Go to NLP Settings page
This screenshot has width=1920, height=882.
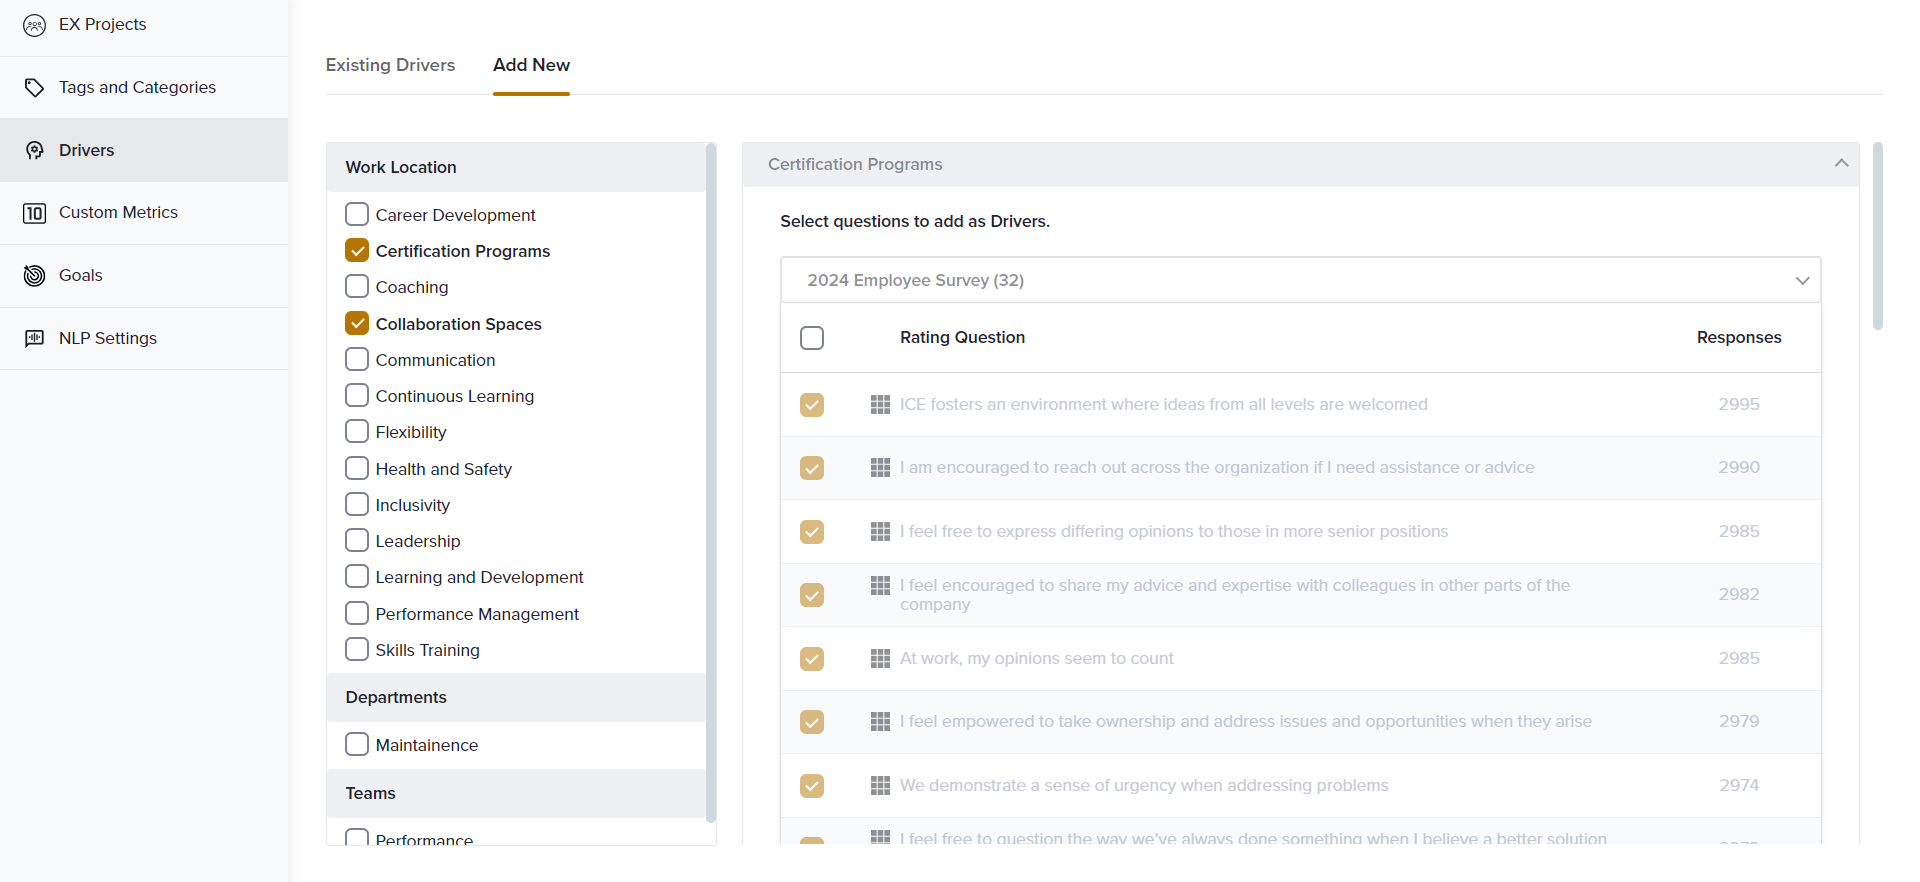point(108,338)
